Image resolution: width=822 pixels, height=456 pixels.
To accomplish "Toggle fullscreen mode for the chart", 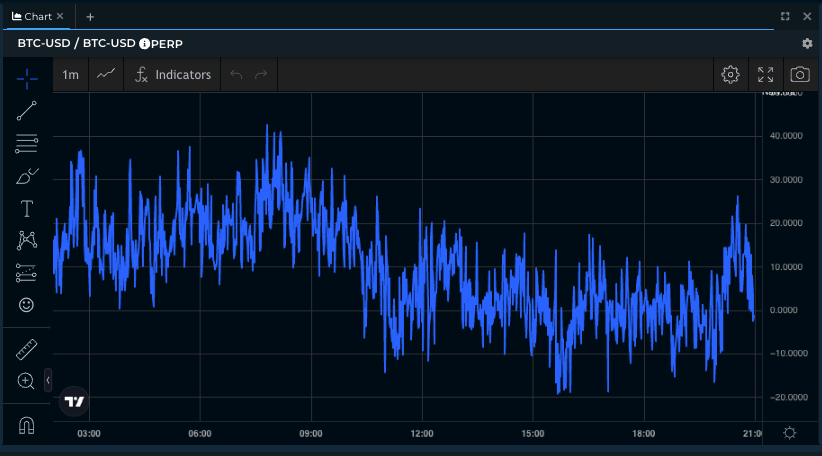I will click(765, 75).
